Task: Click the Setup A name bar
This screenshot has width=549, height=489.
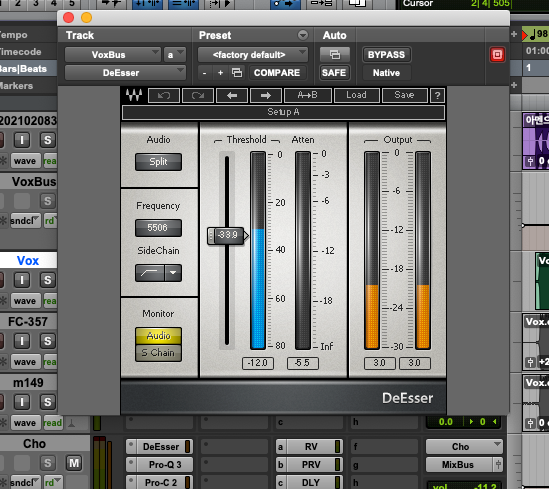Action: coord(283,112)
